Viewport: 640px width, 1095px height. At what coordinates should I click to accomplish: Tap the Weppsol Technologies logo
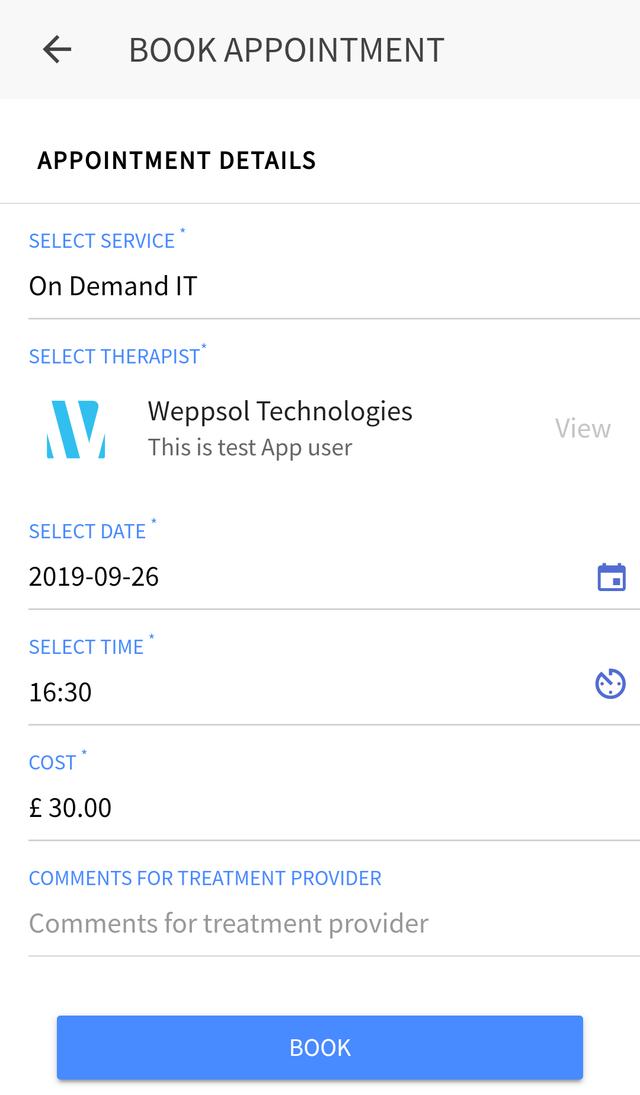76,429
